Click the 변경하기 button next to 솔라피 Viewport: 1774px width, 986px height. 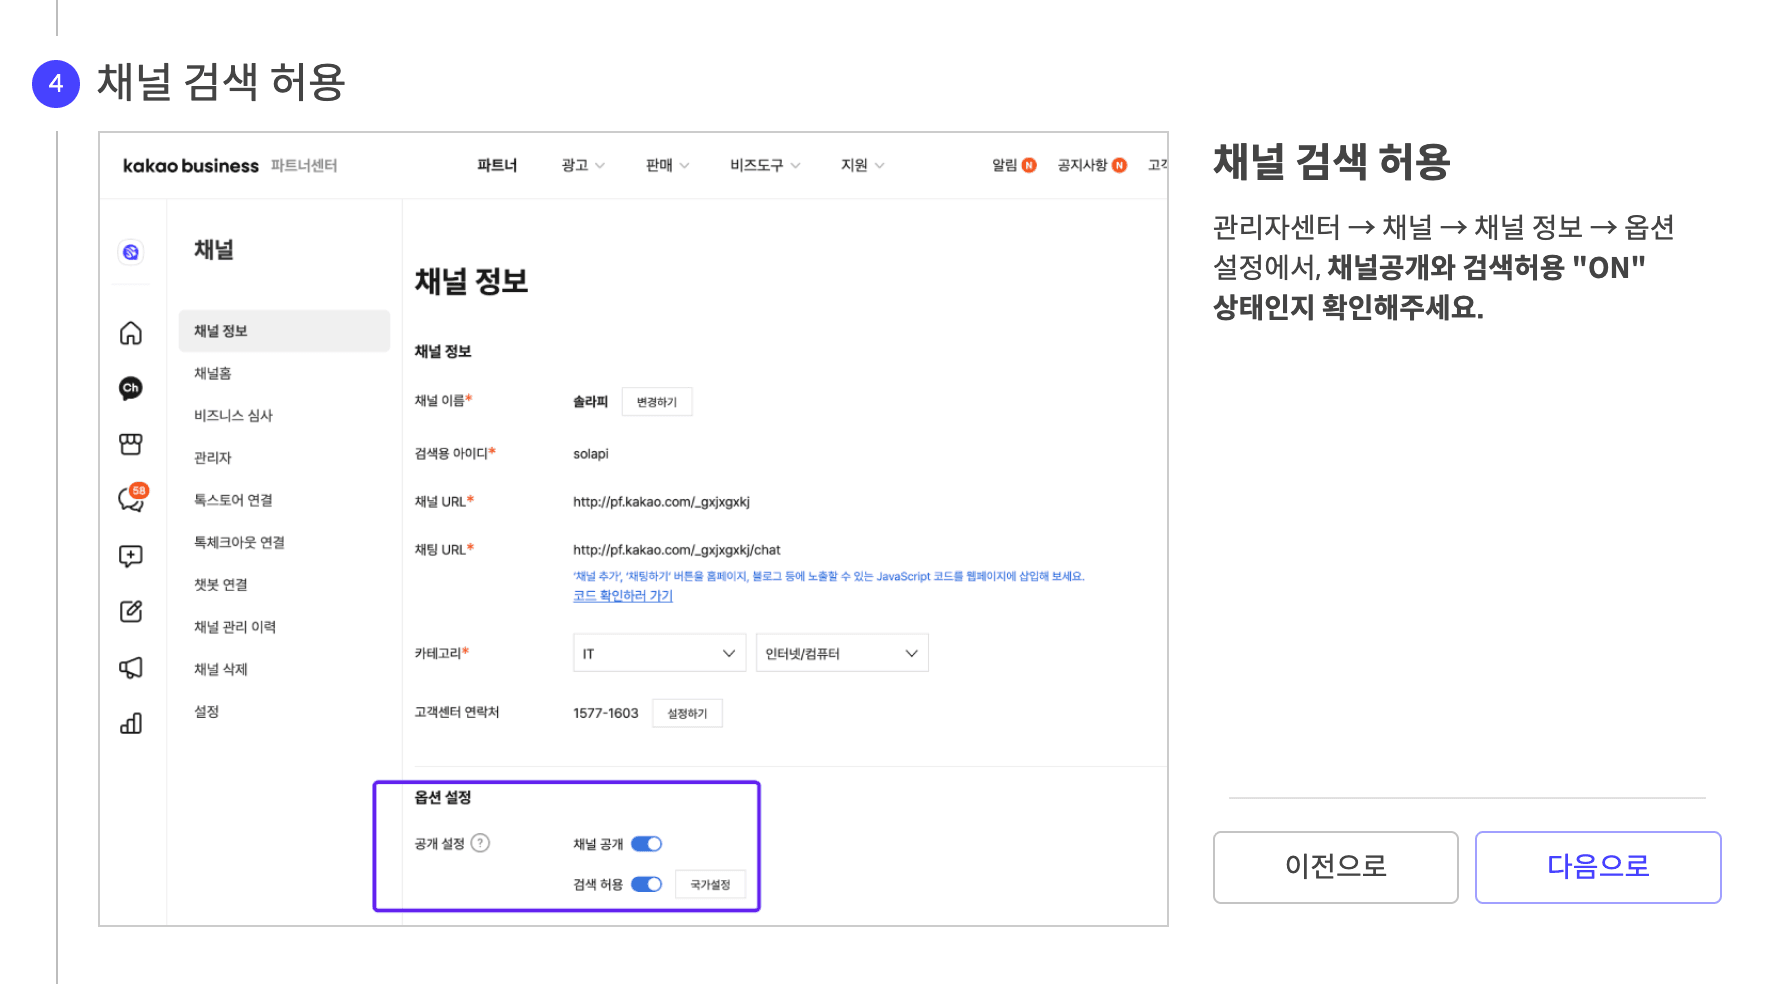tap(657, 401)
